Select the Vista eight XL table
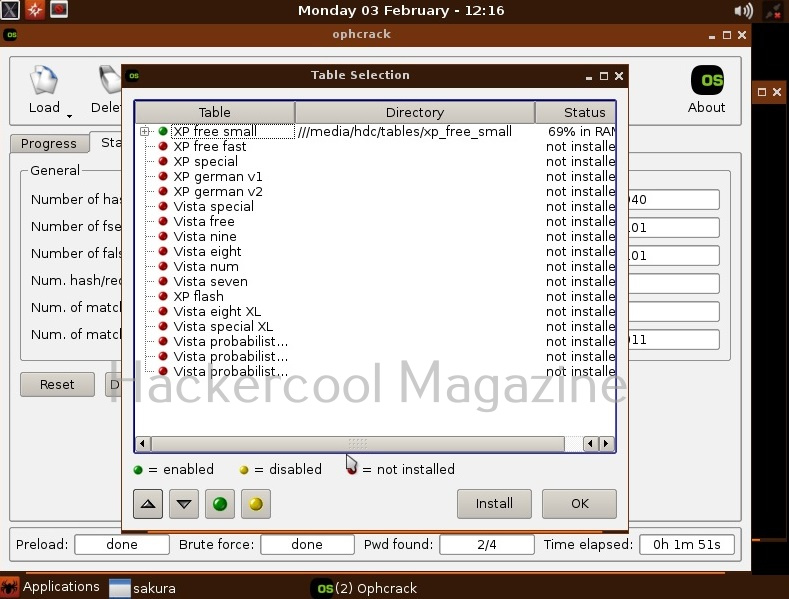This screenshot has width=789, height=599. click(217, 312)
